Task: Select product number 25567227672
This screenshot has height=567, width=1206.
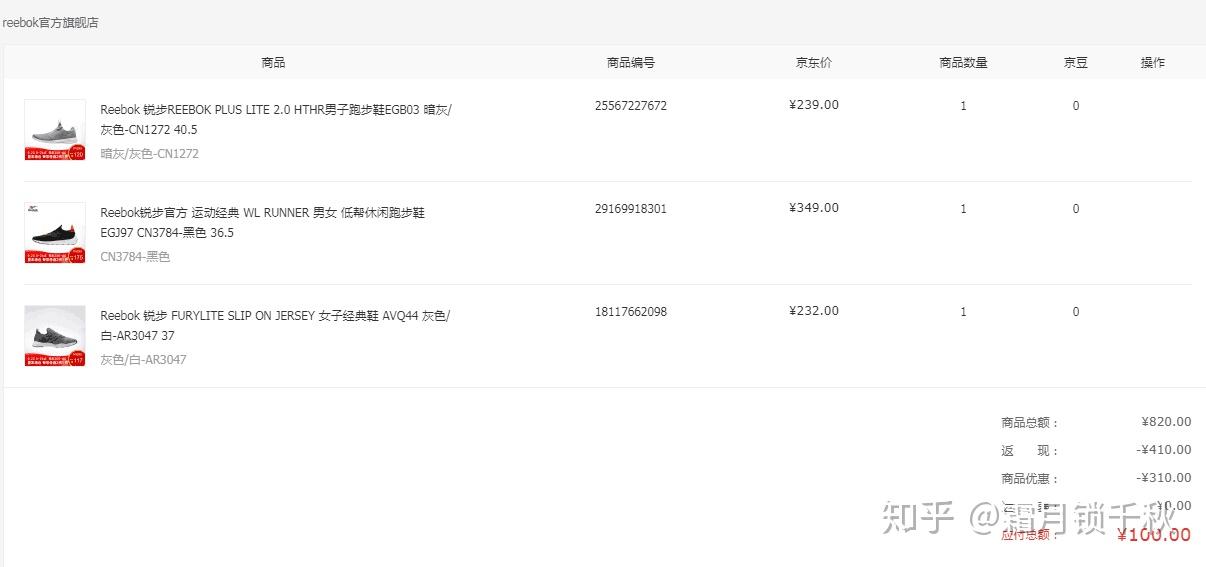Action: 630,105
